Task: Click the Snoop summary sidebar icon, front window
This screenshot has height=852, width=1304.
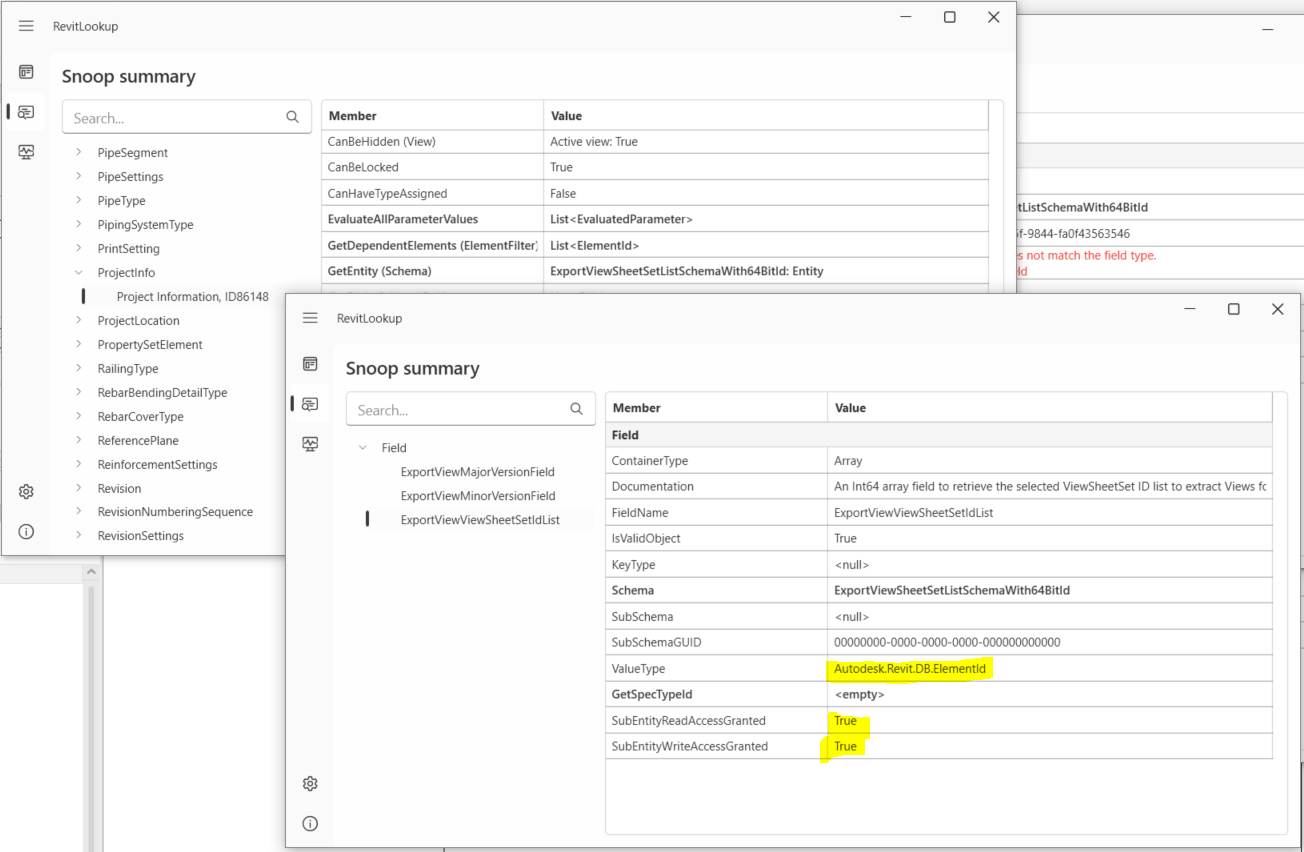Action: click(310, 403)
